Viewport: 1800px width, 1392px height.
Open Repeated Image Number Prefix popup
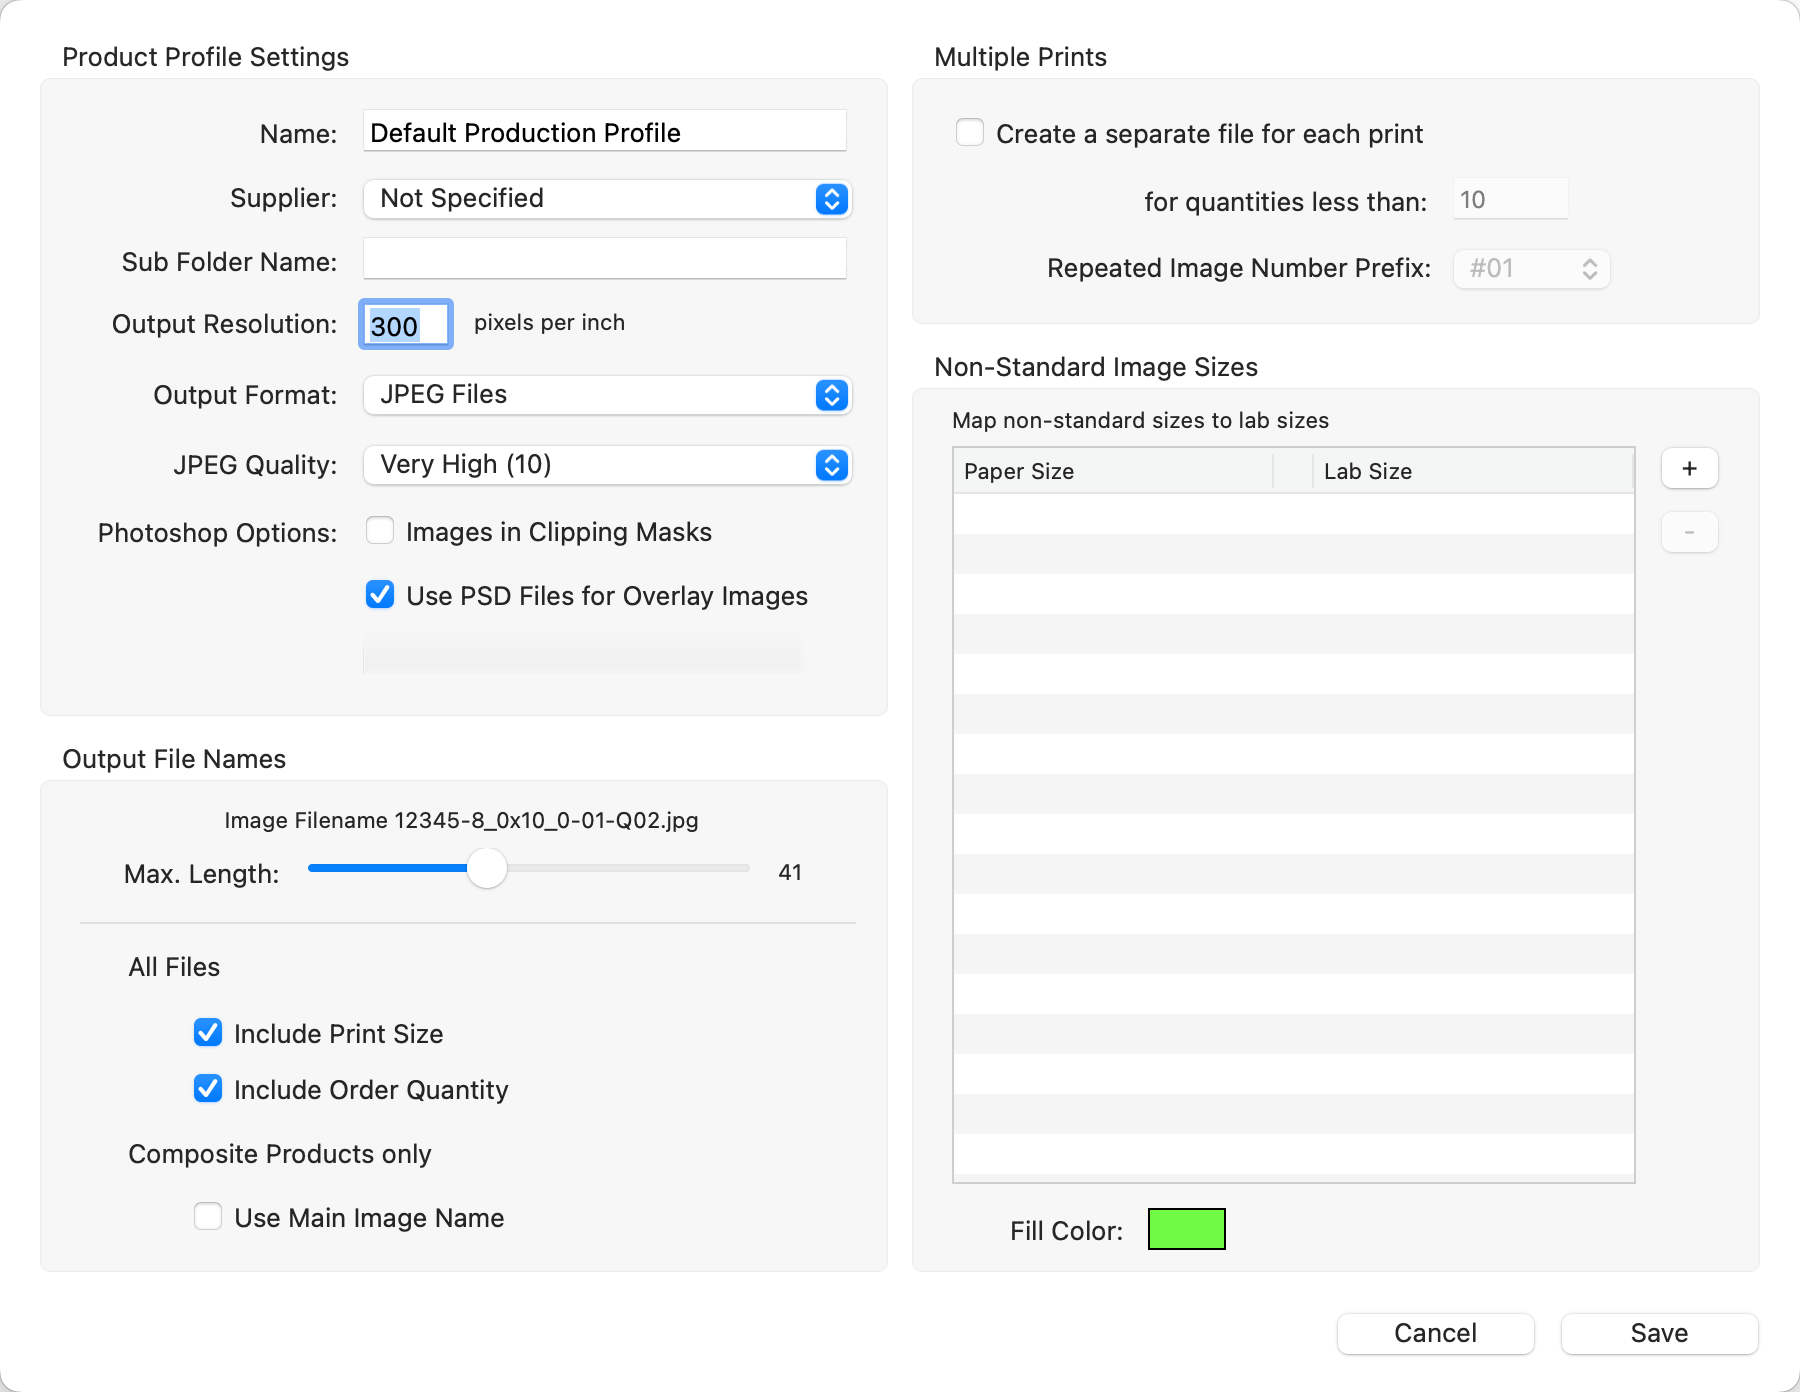[x=1531, y=269]
